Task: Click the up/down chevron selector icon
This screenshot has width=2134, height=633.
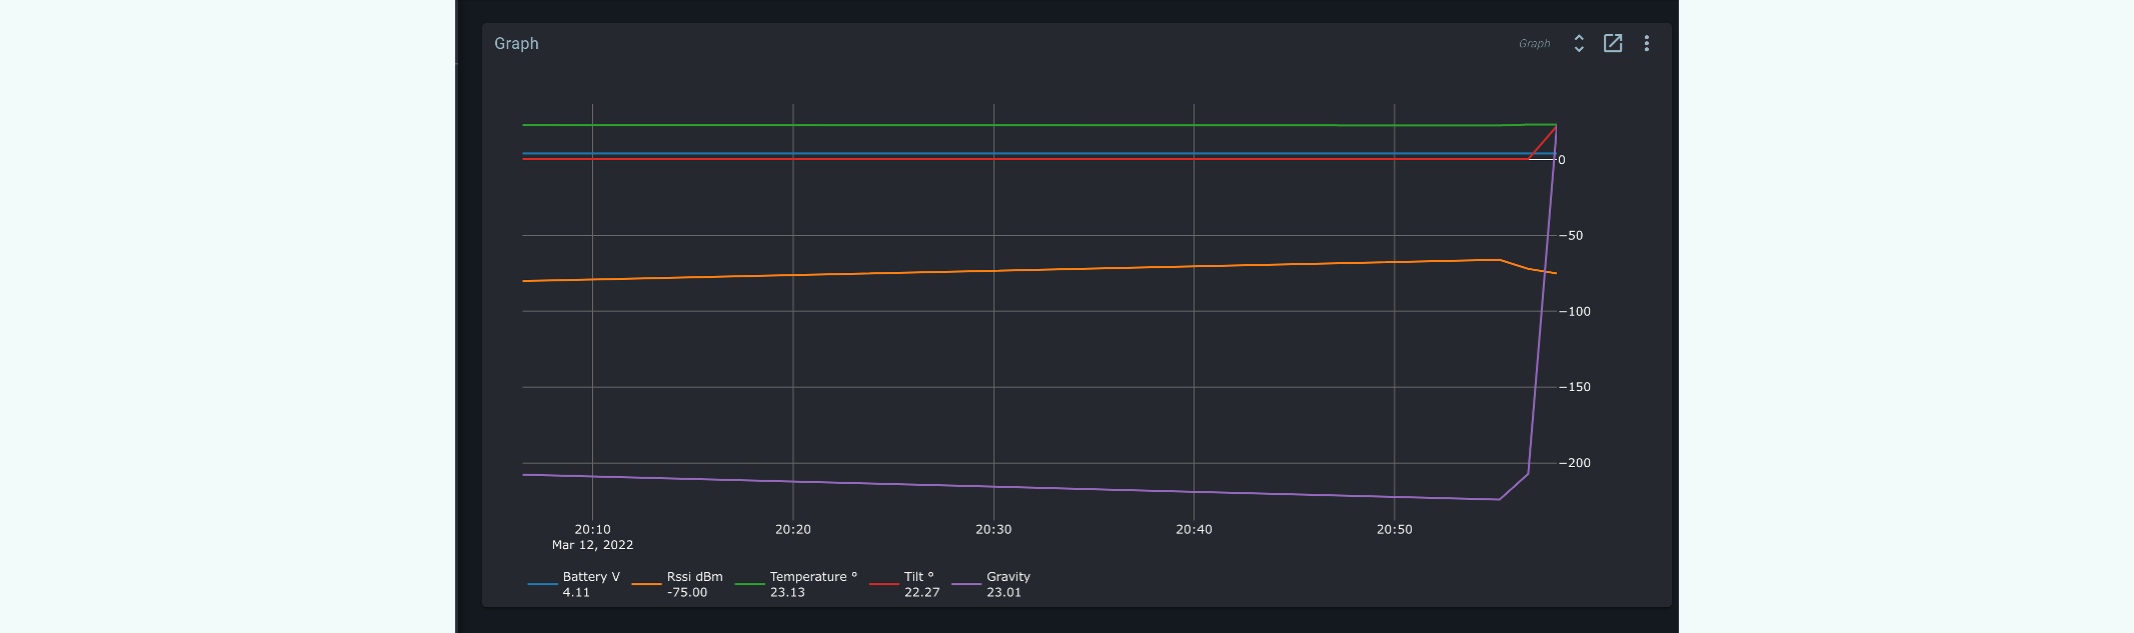Action: tap(1578, 43)
